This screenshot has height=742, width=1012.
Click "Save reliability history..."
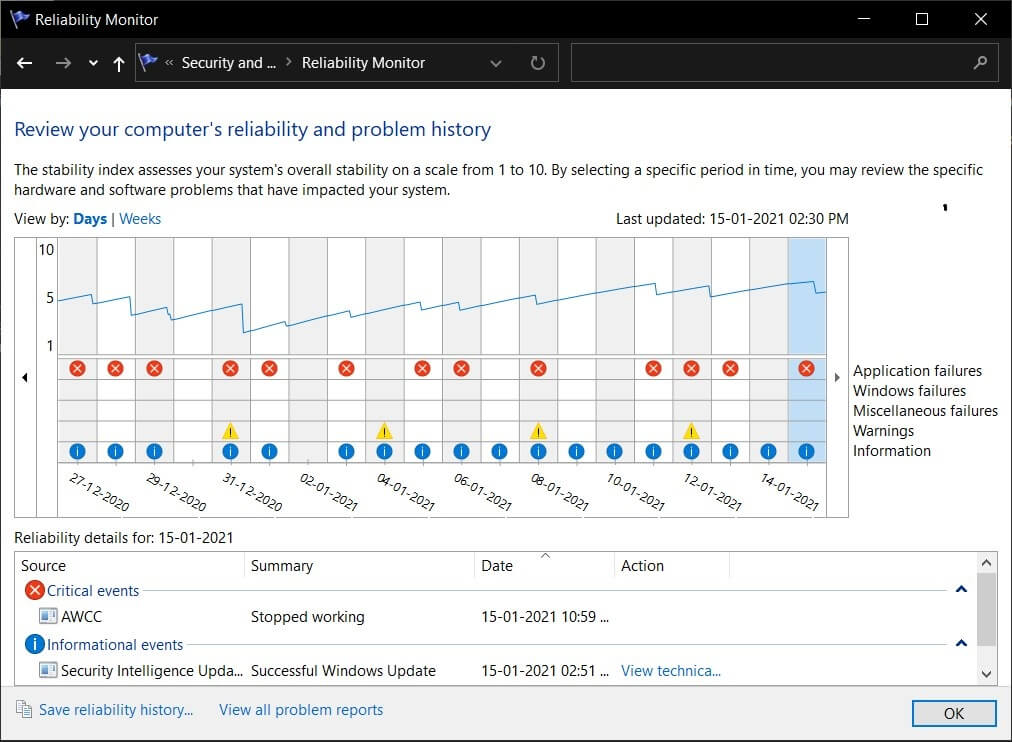pos(116,709)
